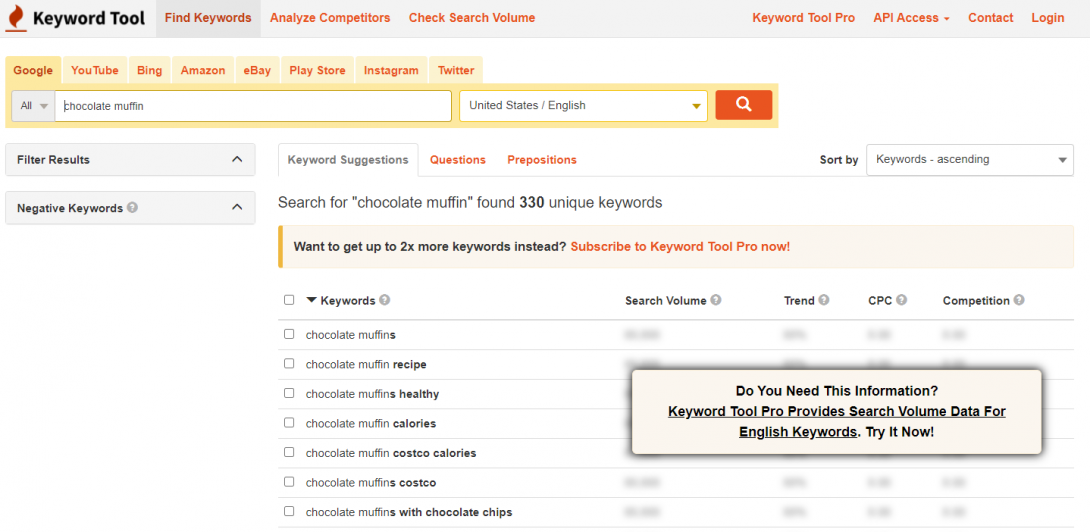Check the box for 'chocolate muffin recipe'
Image resolution: width=1090 pixels, height=532 pixels.
(x=289, y=364)
